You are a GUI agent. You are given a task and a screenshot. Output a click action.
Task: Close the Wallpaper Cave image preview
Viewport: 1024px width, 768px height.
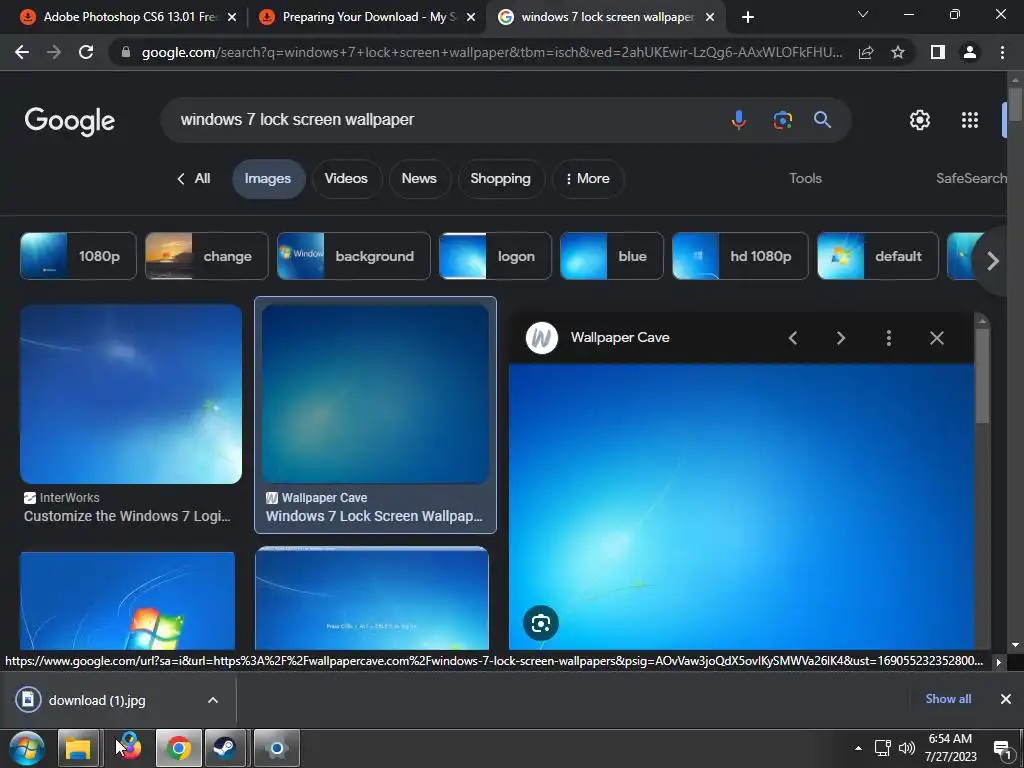coord(936,338)
